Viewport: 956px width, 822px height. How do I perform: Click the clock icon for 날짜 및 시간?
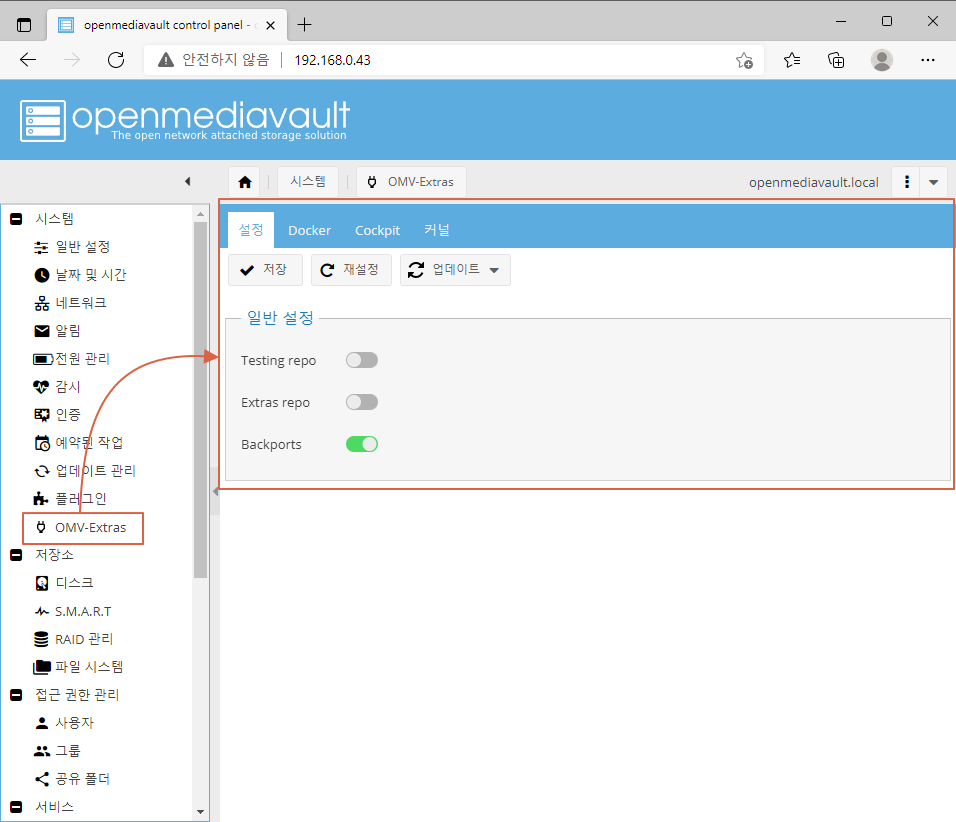pyautogui.click(x=41, y=275)
